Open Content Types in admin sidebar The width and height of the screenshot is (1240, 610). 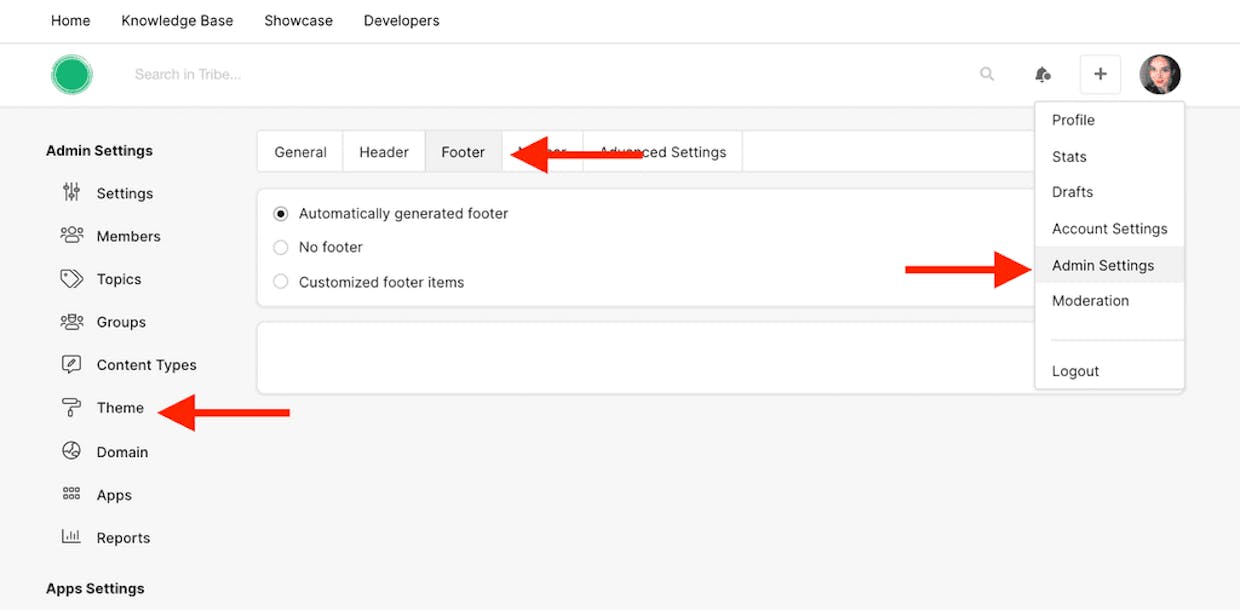147,365
